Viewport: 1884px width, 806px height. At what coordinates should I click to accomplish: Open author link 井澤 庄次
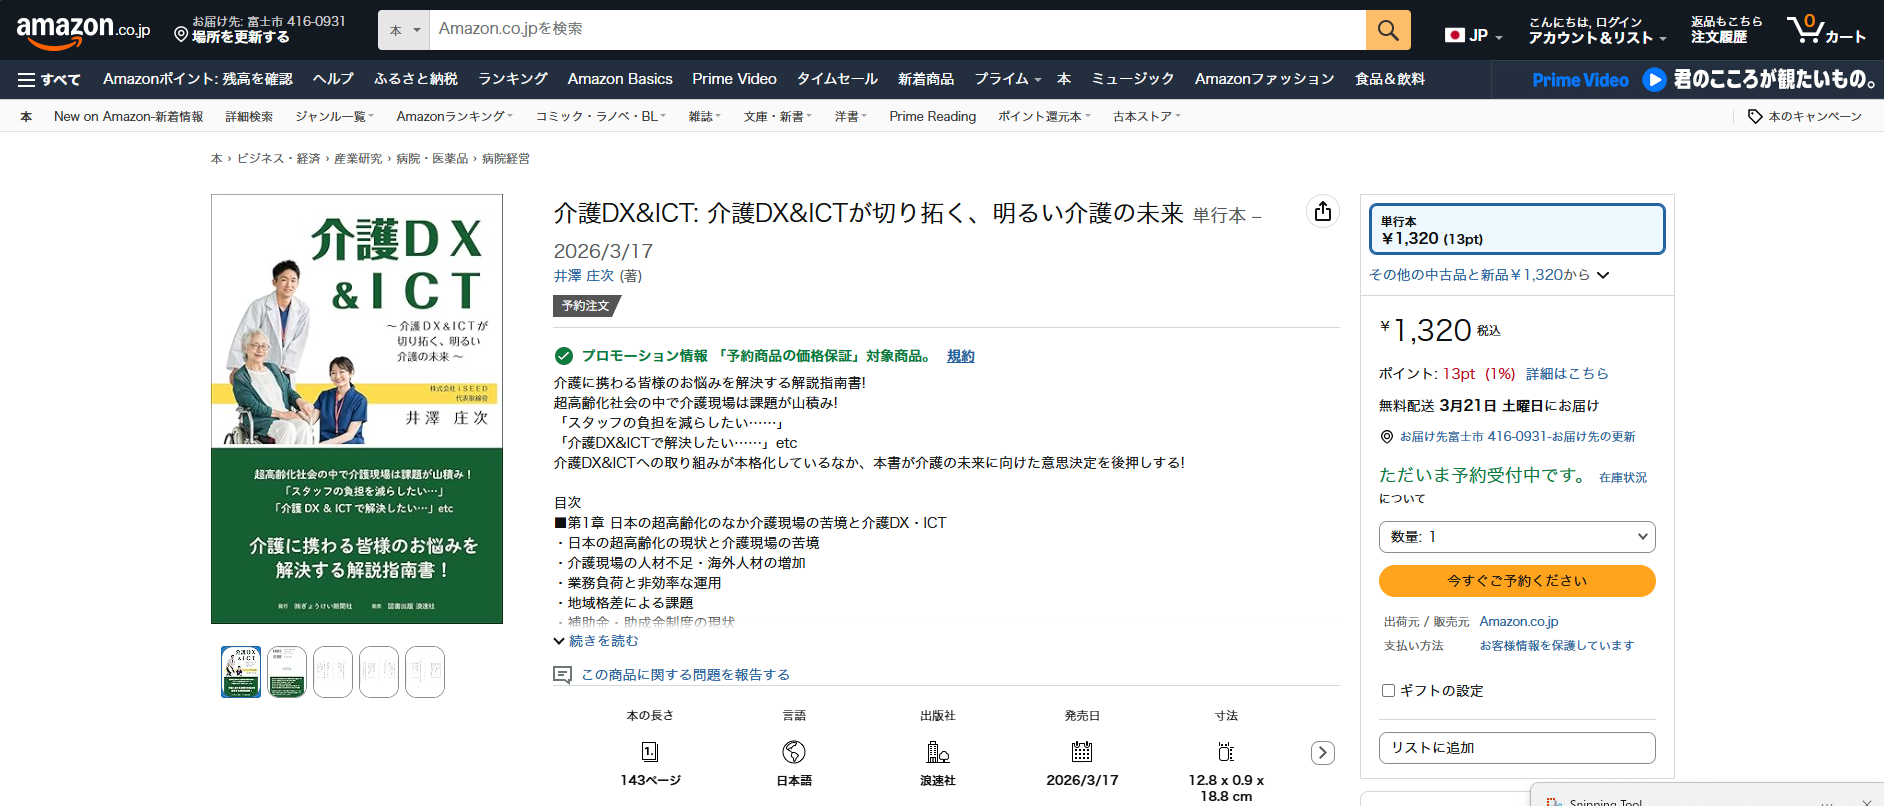584,276
